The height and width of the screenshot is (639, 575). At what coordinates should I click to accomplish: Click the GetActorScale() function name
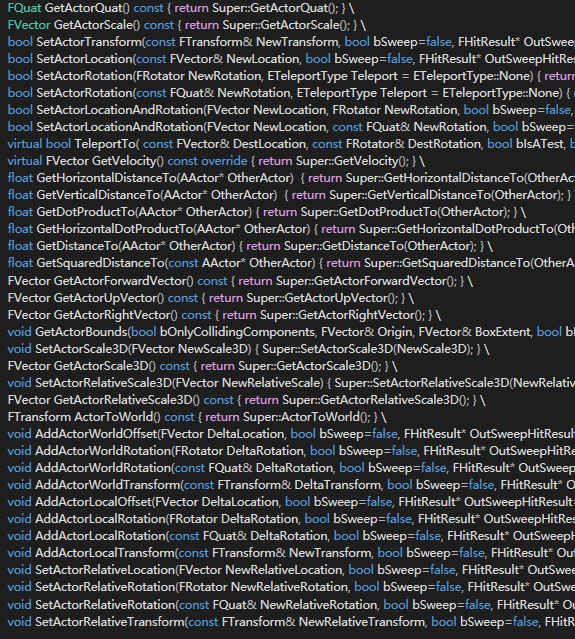point(97,25)
